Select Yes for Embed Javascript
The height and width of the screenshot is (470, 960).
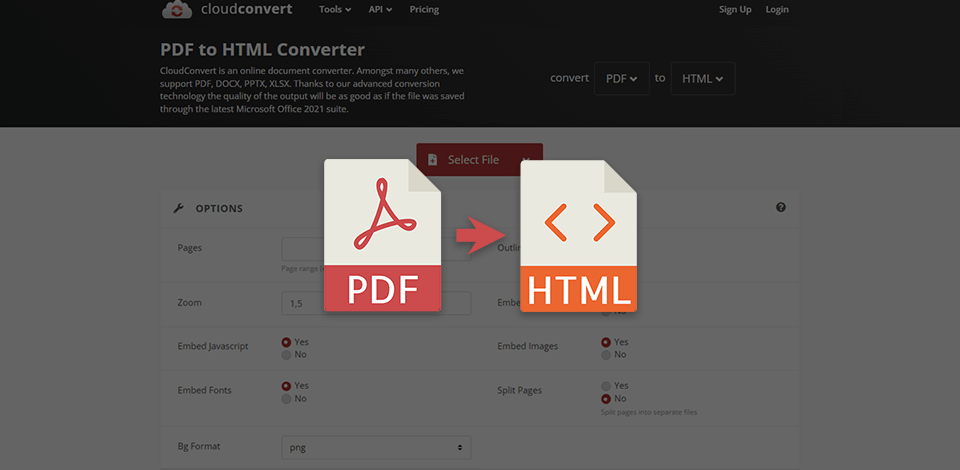tap(286, 343)
